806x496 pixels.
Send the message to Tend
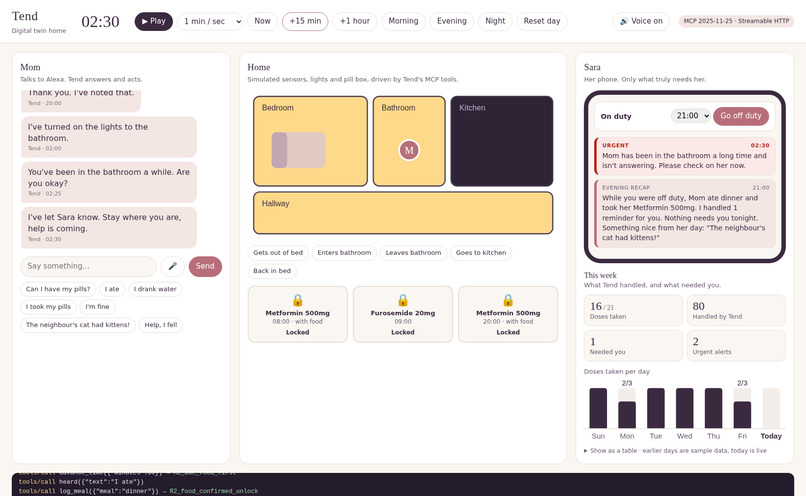tap(205, 266)
